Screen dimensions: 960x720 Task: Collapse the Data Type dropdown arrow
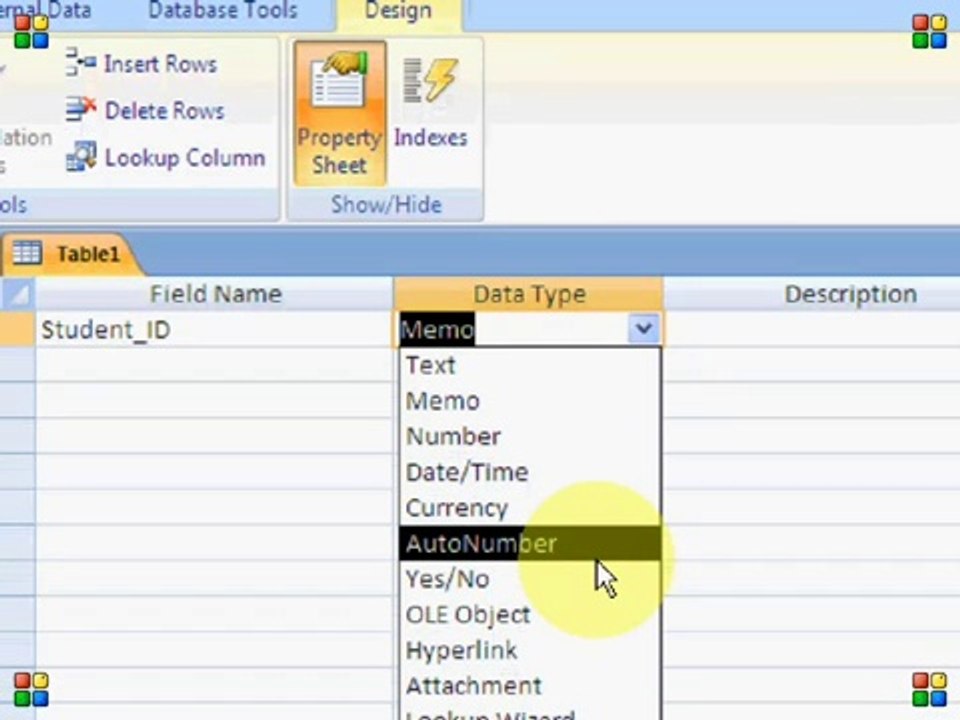point(643,329)
